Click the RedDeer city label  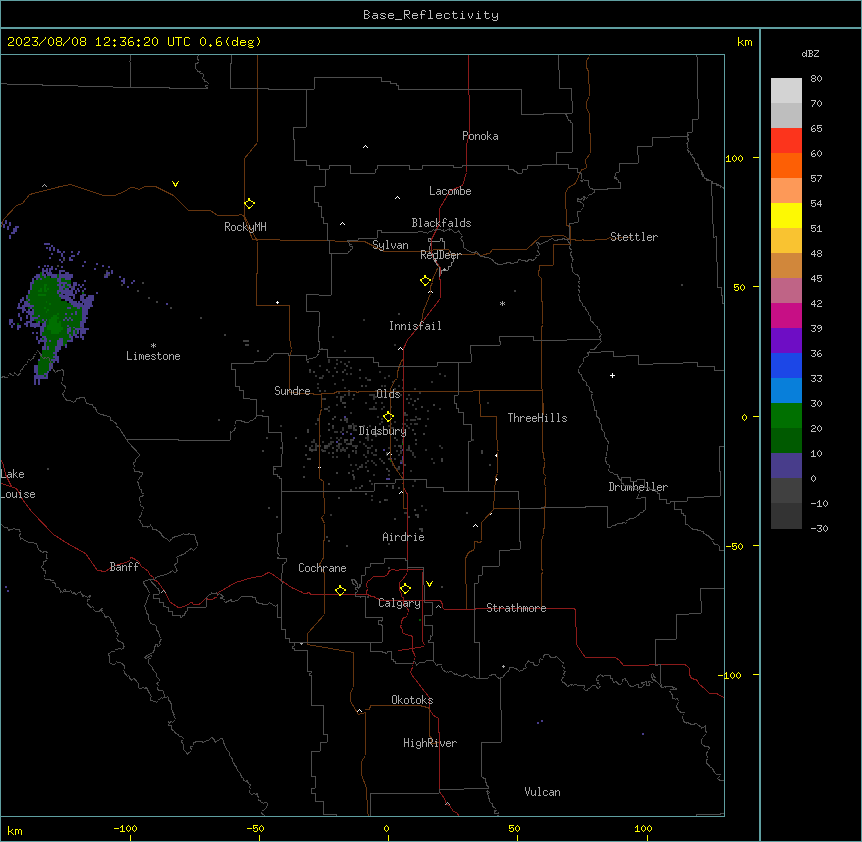[x=440, y=255]
